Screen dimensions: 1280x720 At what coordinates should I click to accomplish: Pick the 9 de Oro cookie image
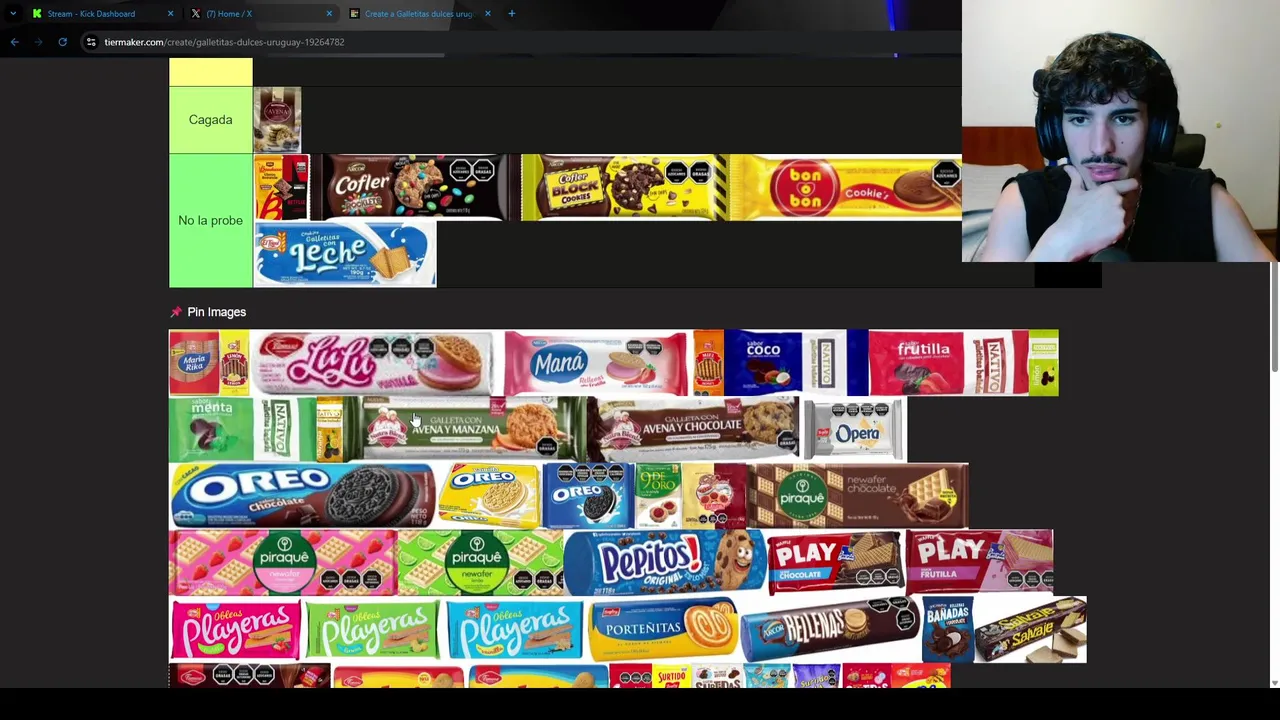[x=658, y=496]
